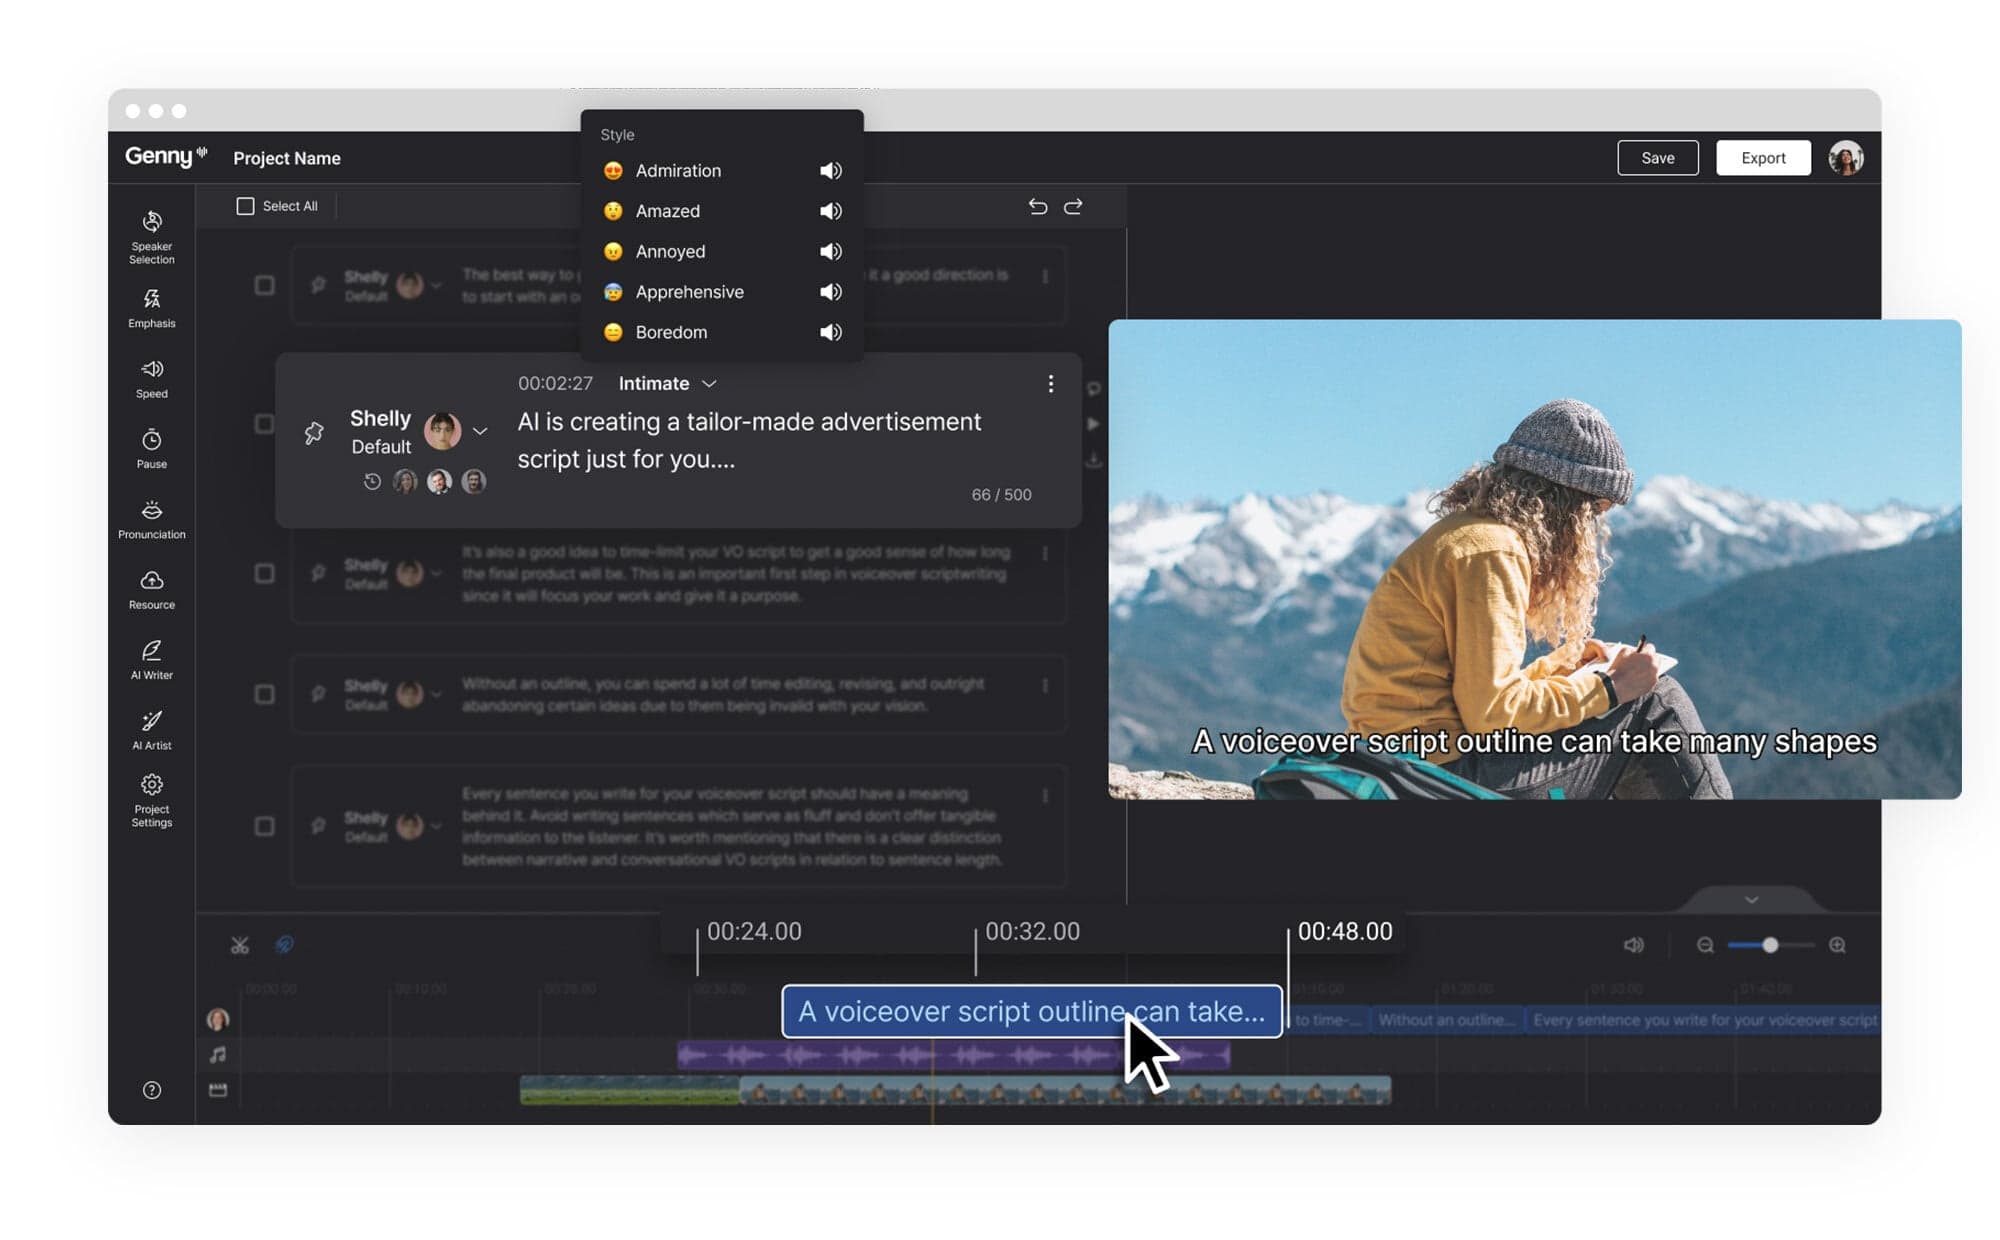Zoom in on the timeline
This screenshot has height=1240, width=2000.
1837,945
